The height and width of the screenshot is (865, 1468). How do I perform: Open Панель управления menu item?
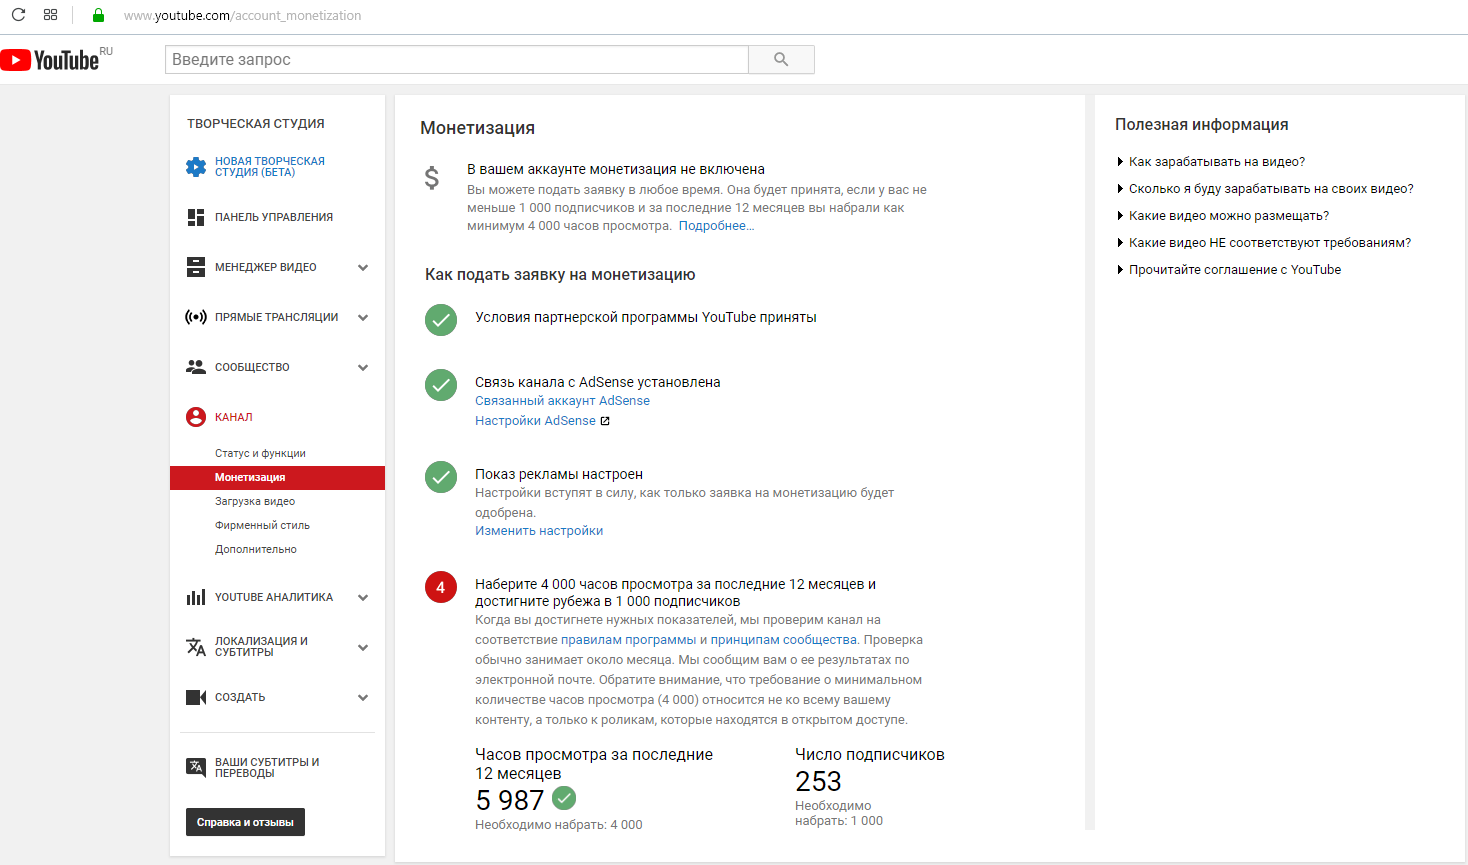[274, 217]
